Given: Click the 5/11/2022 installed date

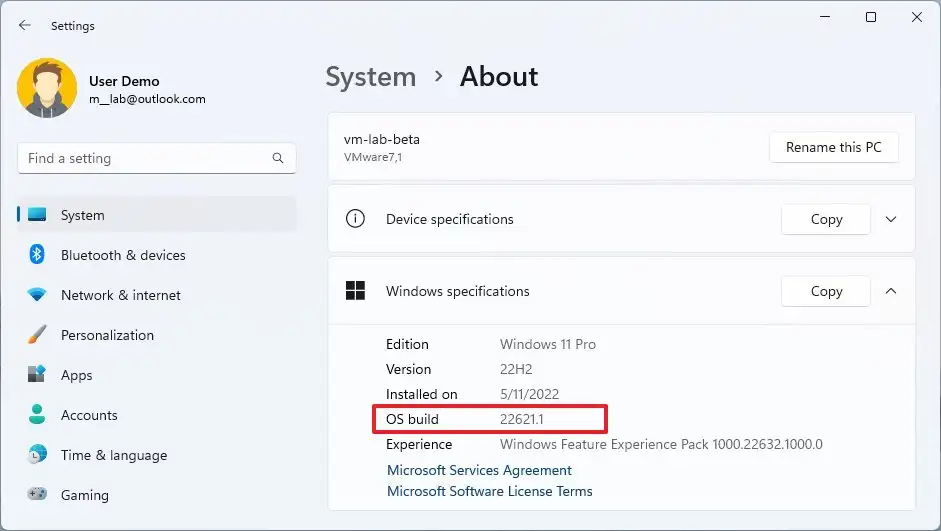Looking at the screenshot, I should 529,394.
